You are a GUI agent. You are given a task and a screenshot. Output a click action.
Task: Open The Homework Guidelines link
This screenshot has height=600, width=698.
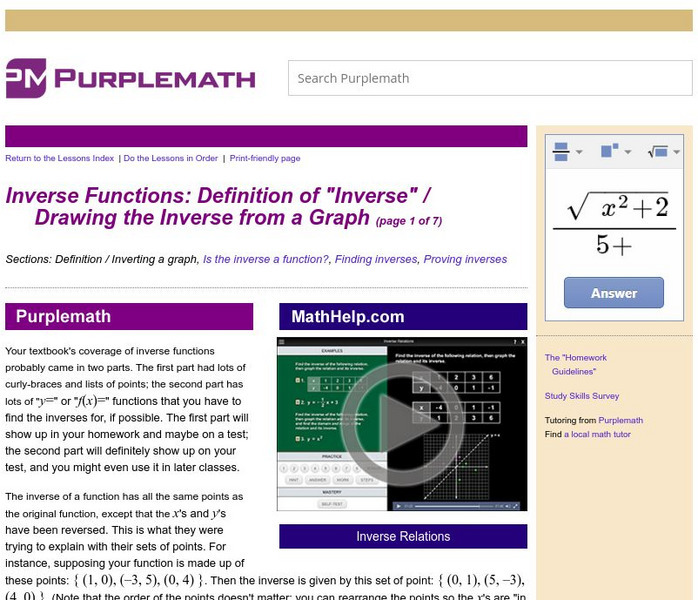[x=576, y=365]
